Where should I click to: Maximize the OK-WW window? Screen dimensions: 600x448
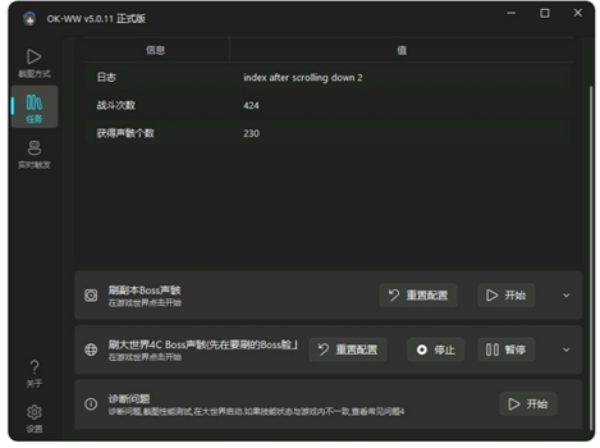click(x=545, y=13)
